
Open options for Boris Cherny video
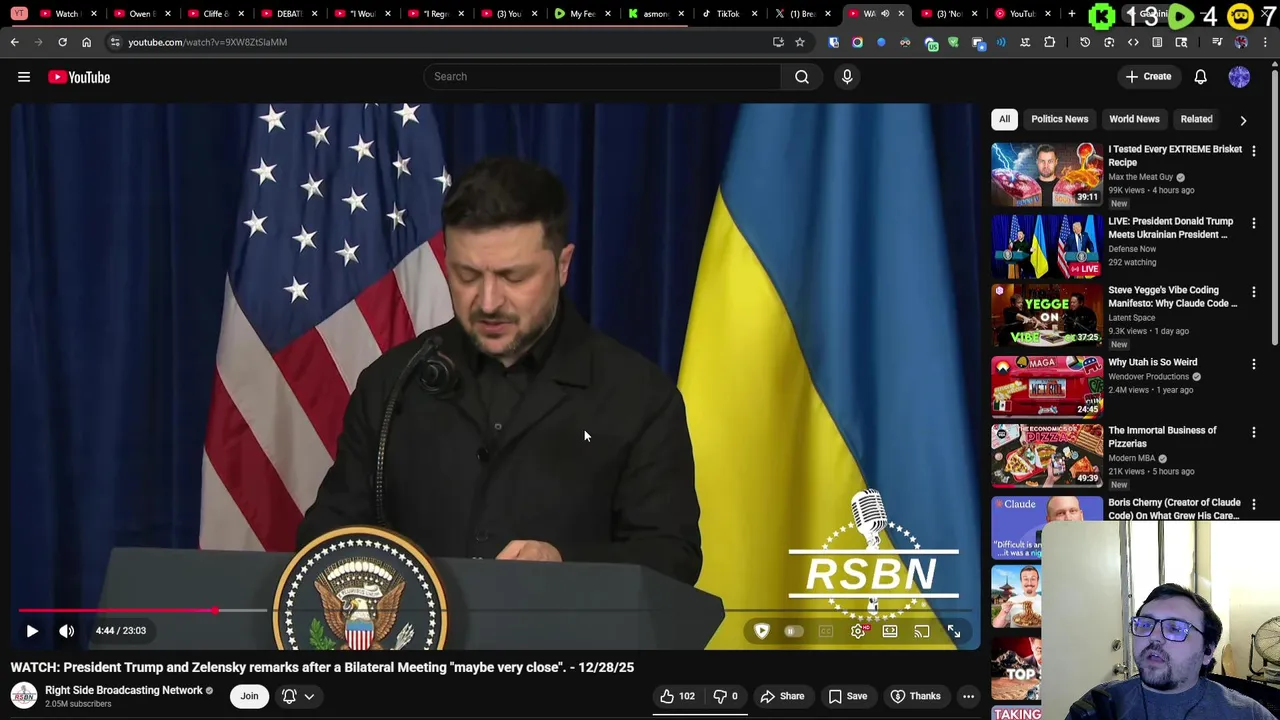[x=1253, y=503]
